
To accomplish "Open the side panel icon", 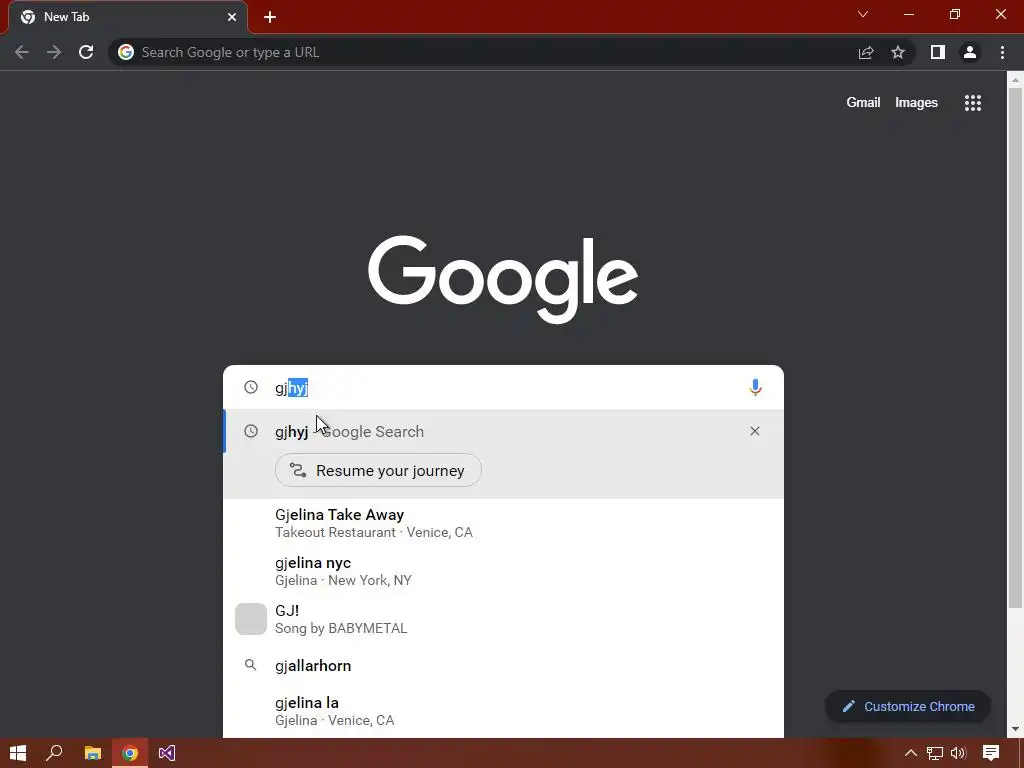I will click(938, 52).
